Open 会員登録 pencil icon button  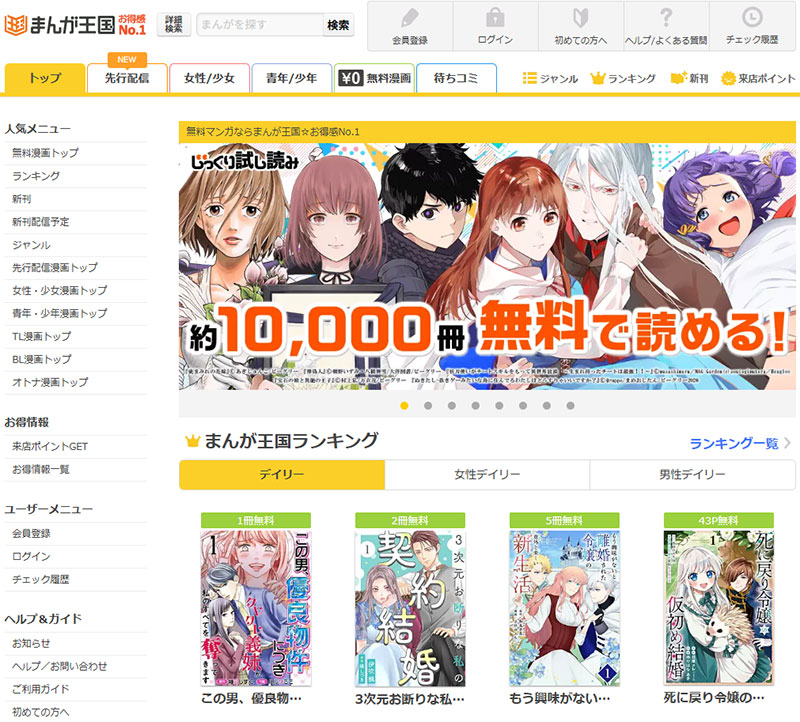(x=410, y=17)
